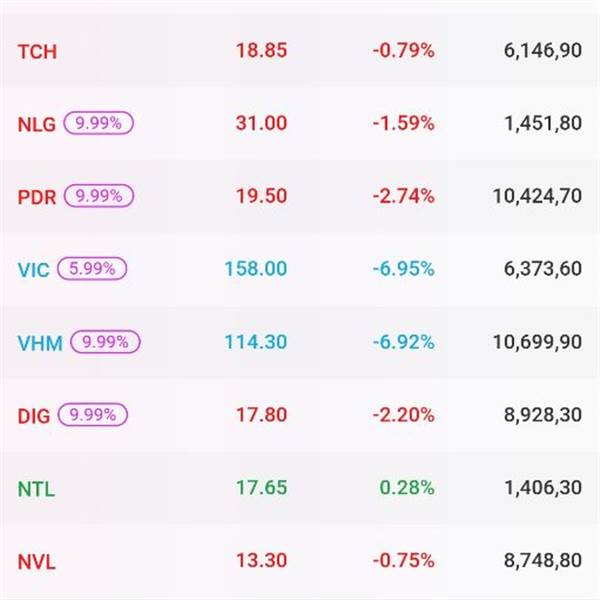Screen dimensions: 600x600
Task: Select the NLG ticker symbol
Action: [x=39, y=124]
